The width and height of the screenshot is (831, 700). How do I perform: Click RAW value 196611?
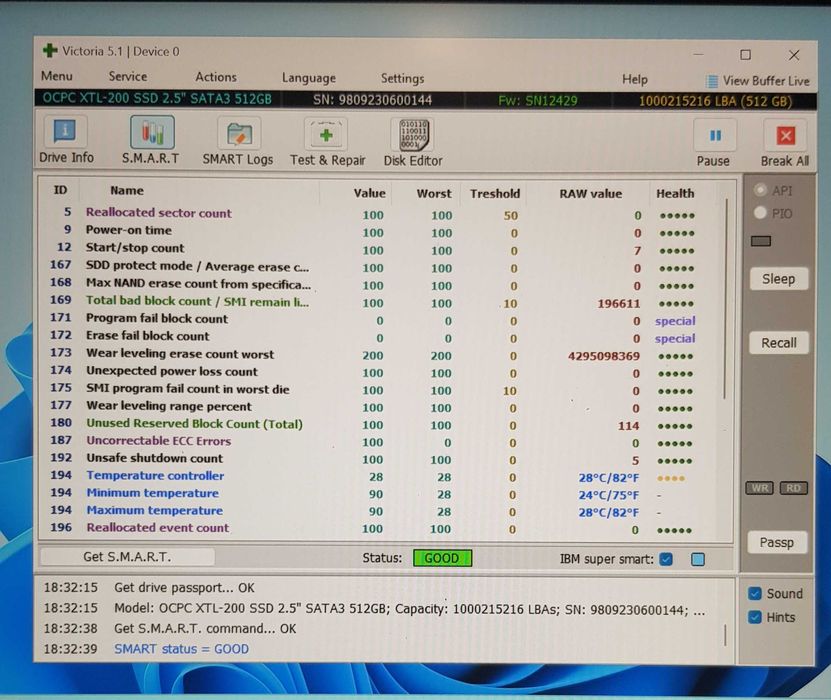[x=618, y=304]
